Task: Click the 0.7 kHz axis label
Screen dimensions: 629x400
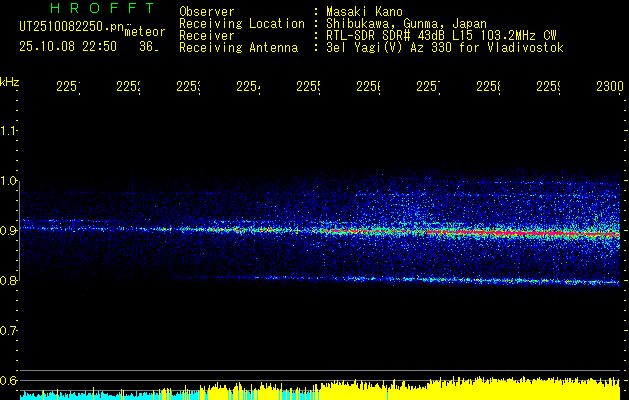Action: (8, 330)
